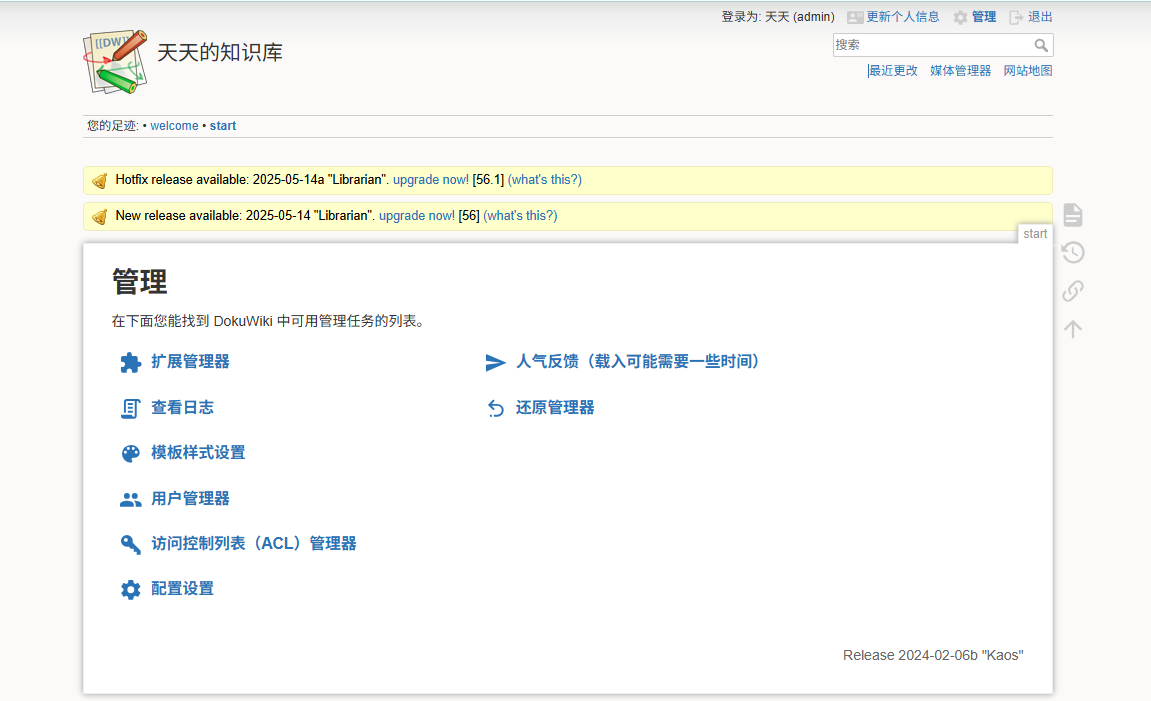Click 更新个人信息 profile update link
Screen dimensions: 1151x701
(902, 17)
